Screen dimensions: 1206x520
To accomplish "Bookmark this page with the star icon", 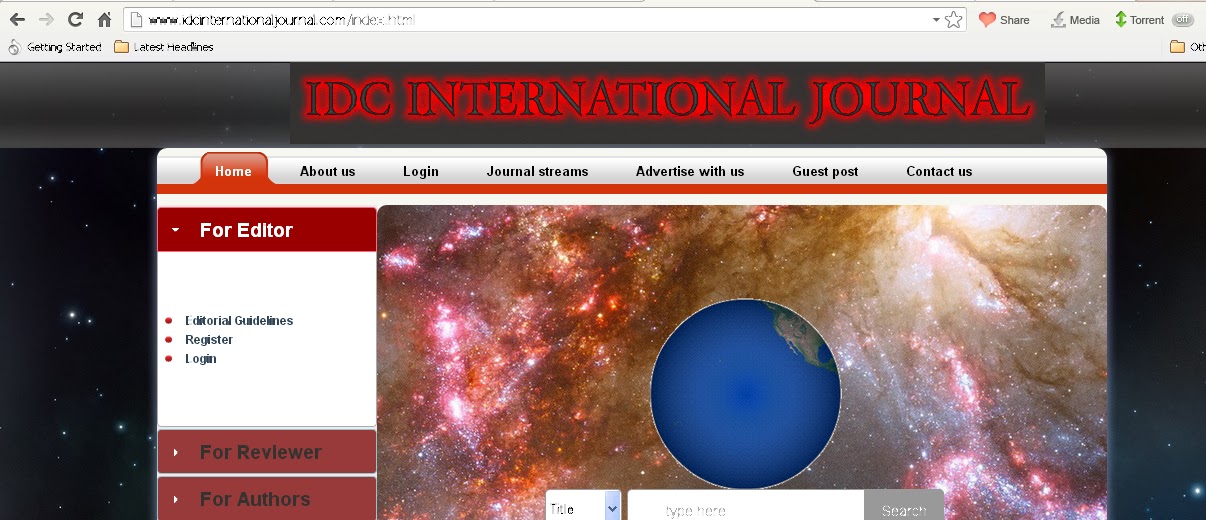I will click(954, 19).
